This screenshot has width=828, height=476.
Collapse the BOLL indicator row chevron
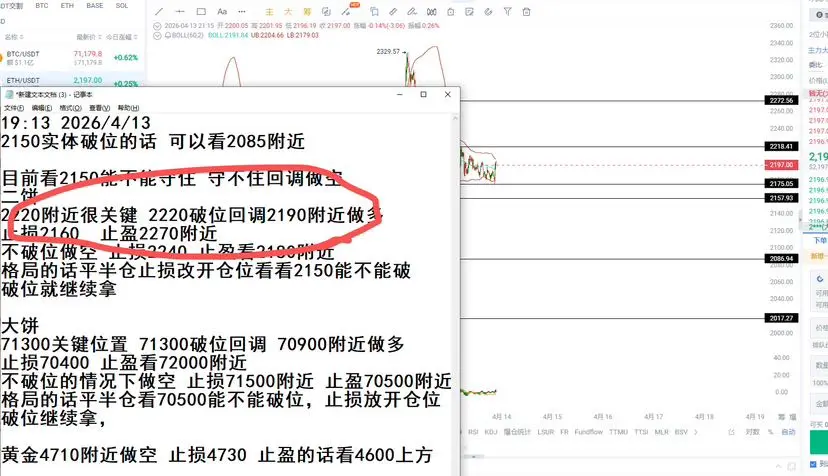pos(157,35)
